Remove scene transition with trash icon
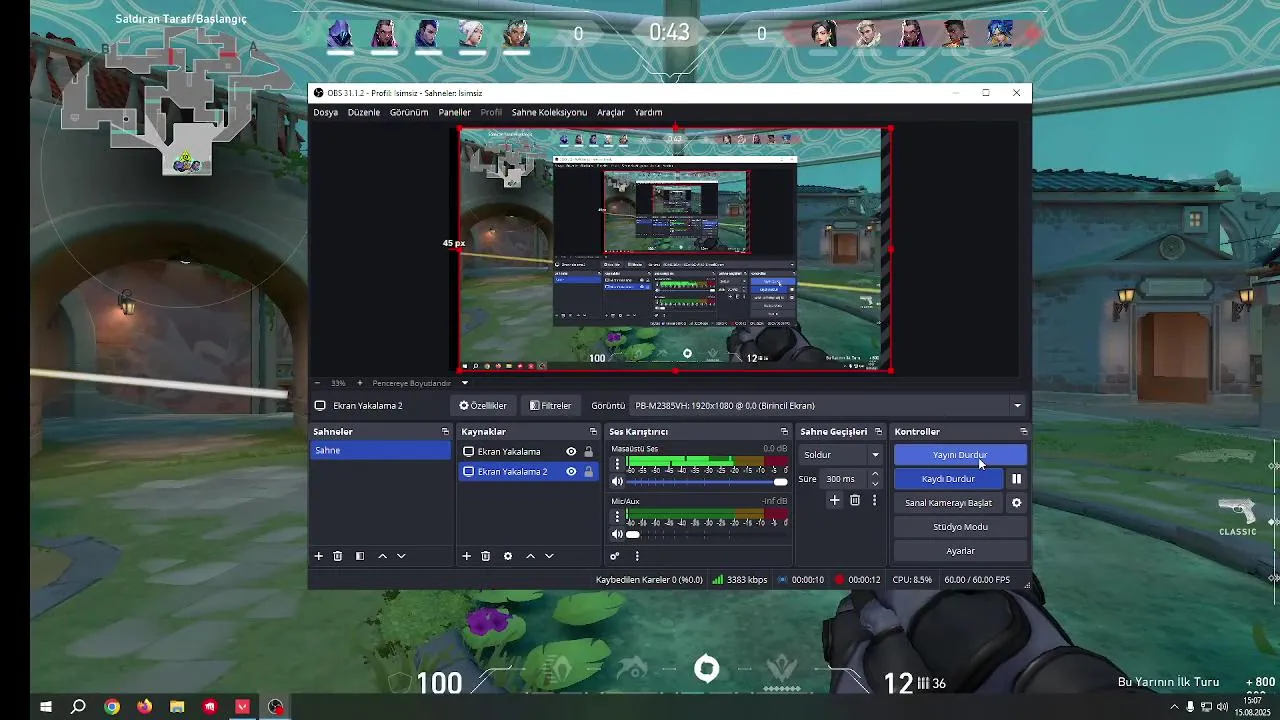This screenshot has height=720, width=1280. [x=855, y=500]
